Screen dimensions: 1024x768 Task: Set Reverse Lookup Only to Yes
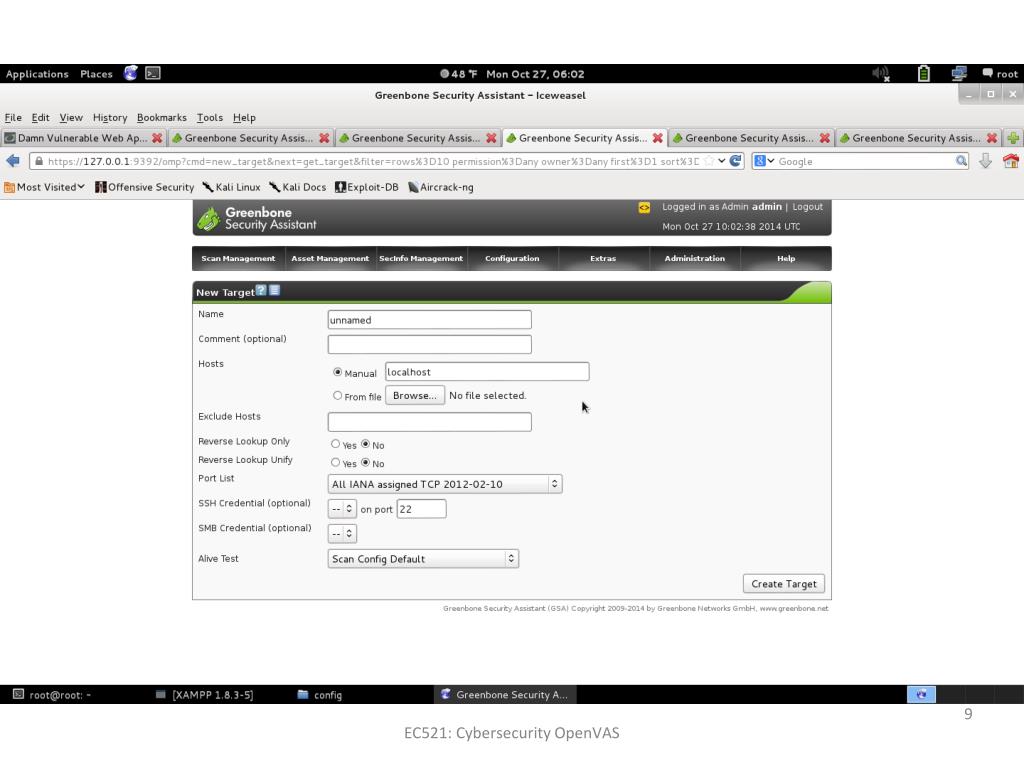(x=336, y=443)
